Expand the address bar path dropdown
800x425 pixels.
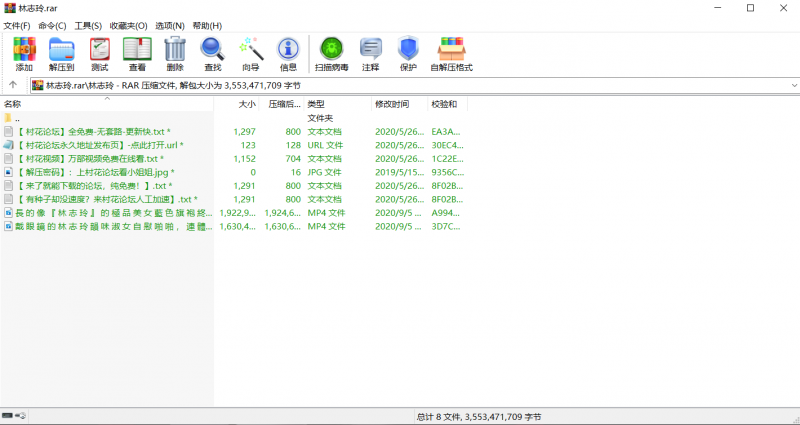pyautogui.click(x=789, y=86)
